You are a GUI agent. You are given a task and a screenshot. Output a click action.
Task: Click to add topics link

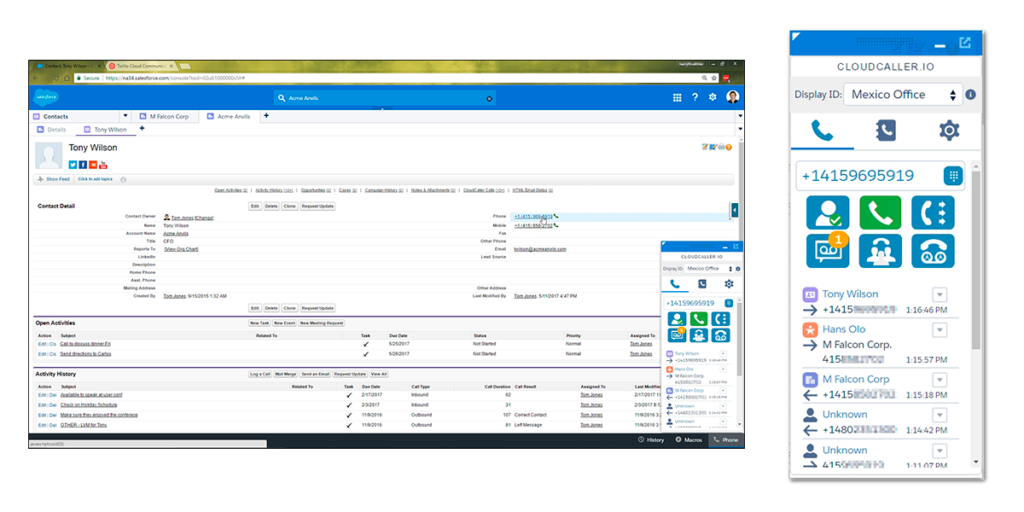[95, 179]
